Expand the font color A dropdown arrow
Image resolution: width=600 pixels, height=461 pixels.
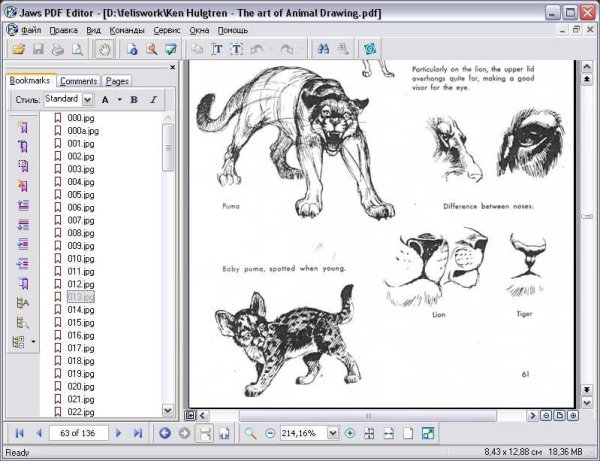[x=119, y=100]
